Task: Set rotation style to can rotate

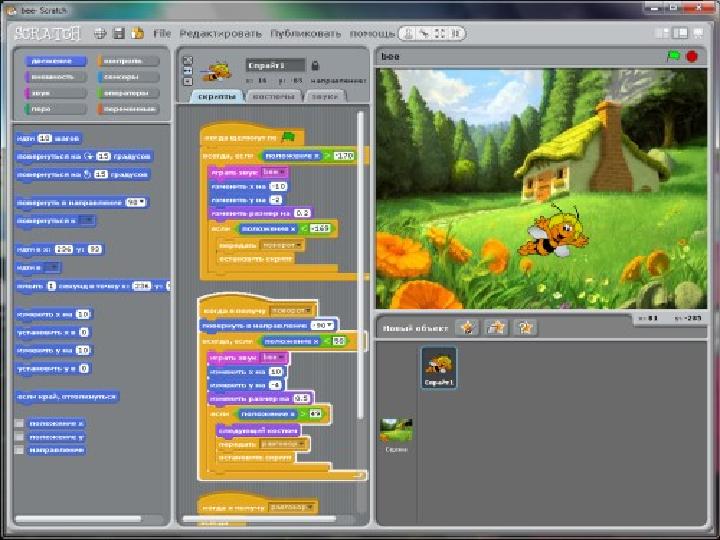Action: [188, 60]
